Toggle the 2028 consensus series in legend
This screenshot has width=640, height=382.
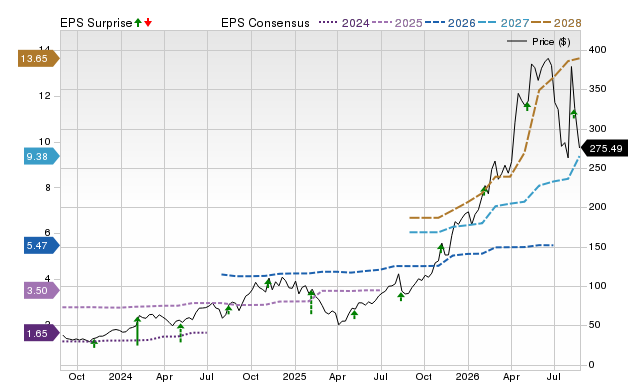[x=556, y=23]
